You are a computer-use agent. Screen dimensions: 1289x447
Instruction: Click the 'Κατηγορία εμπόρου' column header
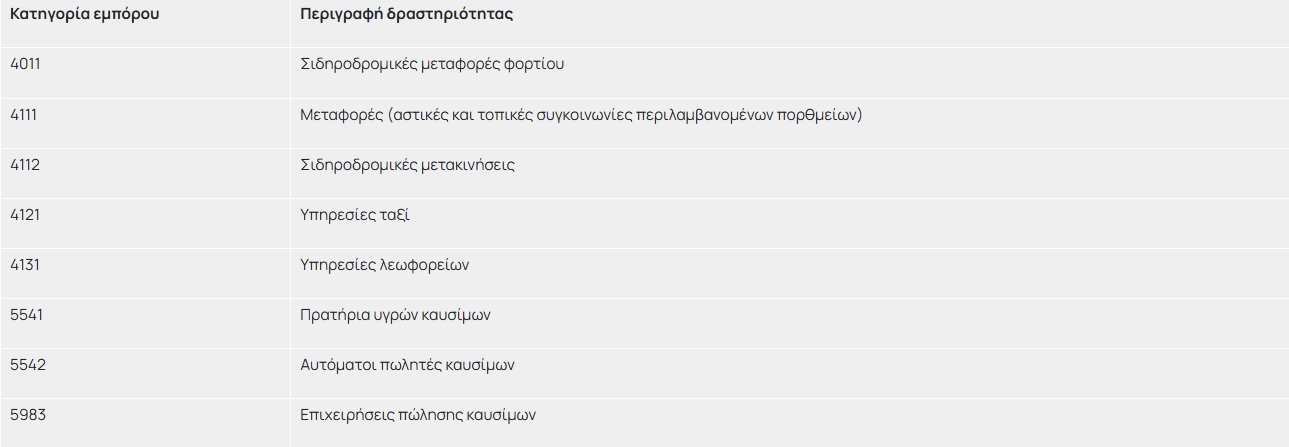[x=84, y=15]
